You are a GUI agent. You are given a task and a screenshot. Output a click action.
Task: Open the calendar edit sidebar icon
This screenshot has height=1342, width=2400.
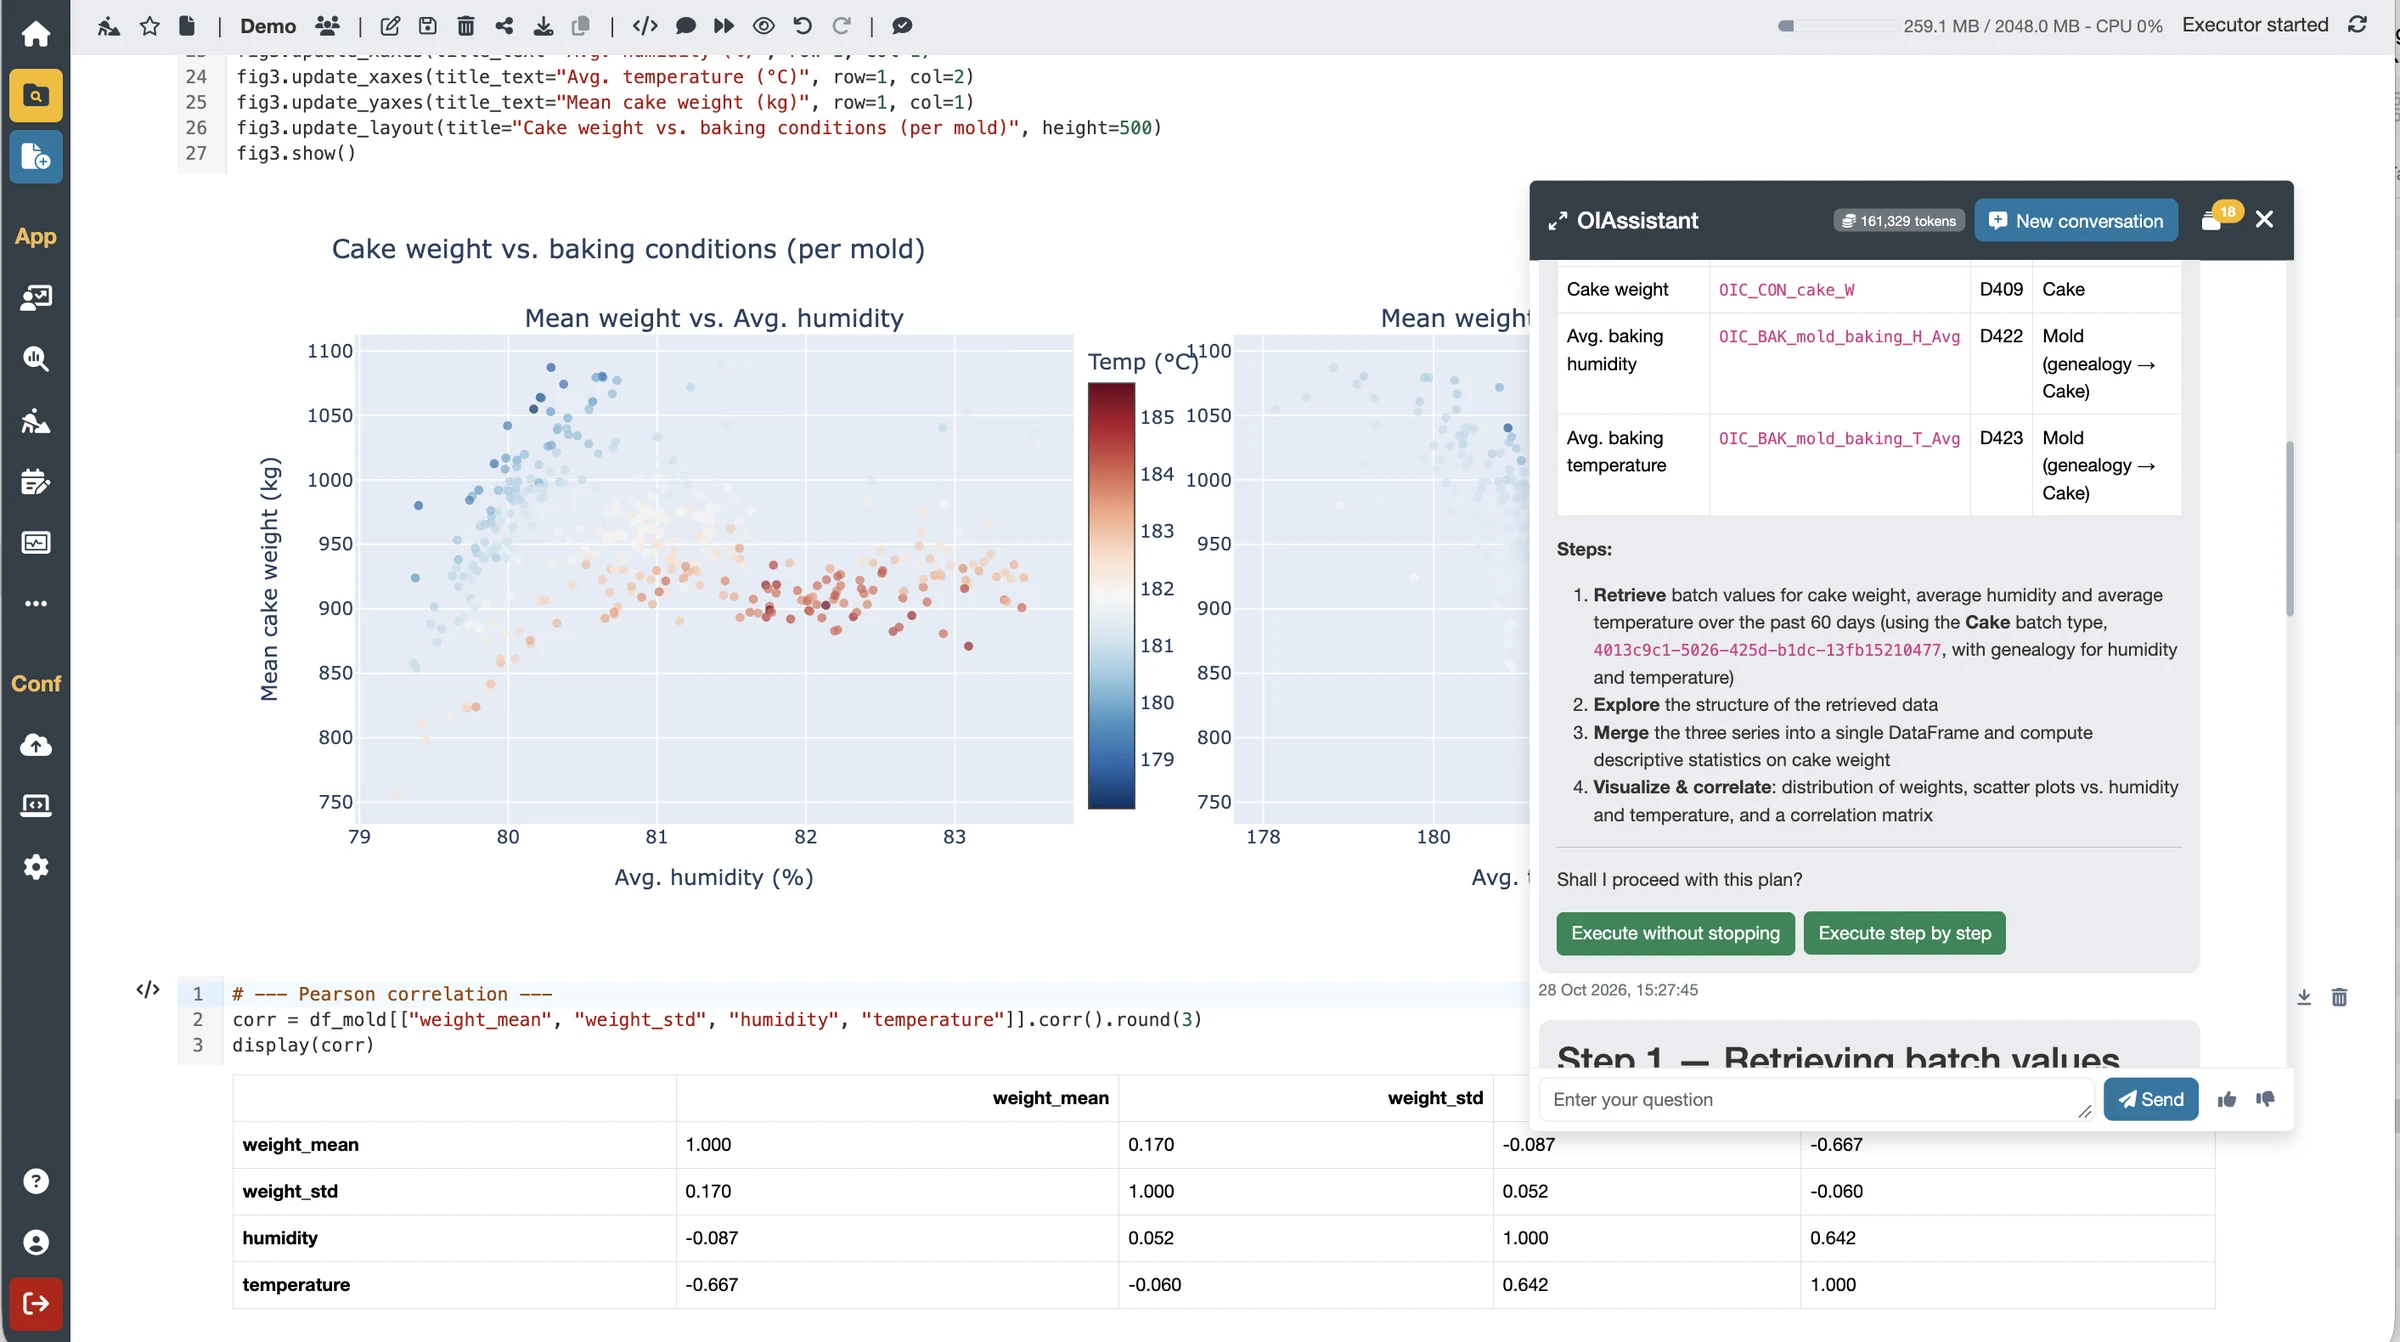click(x=36, y=482)
